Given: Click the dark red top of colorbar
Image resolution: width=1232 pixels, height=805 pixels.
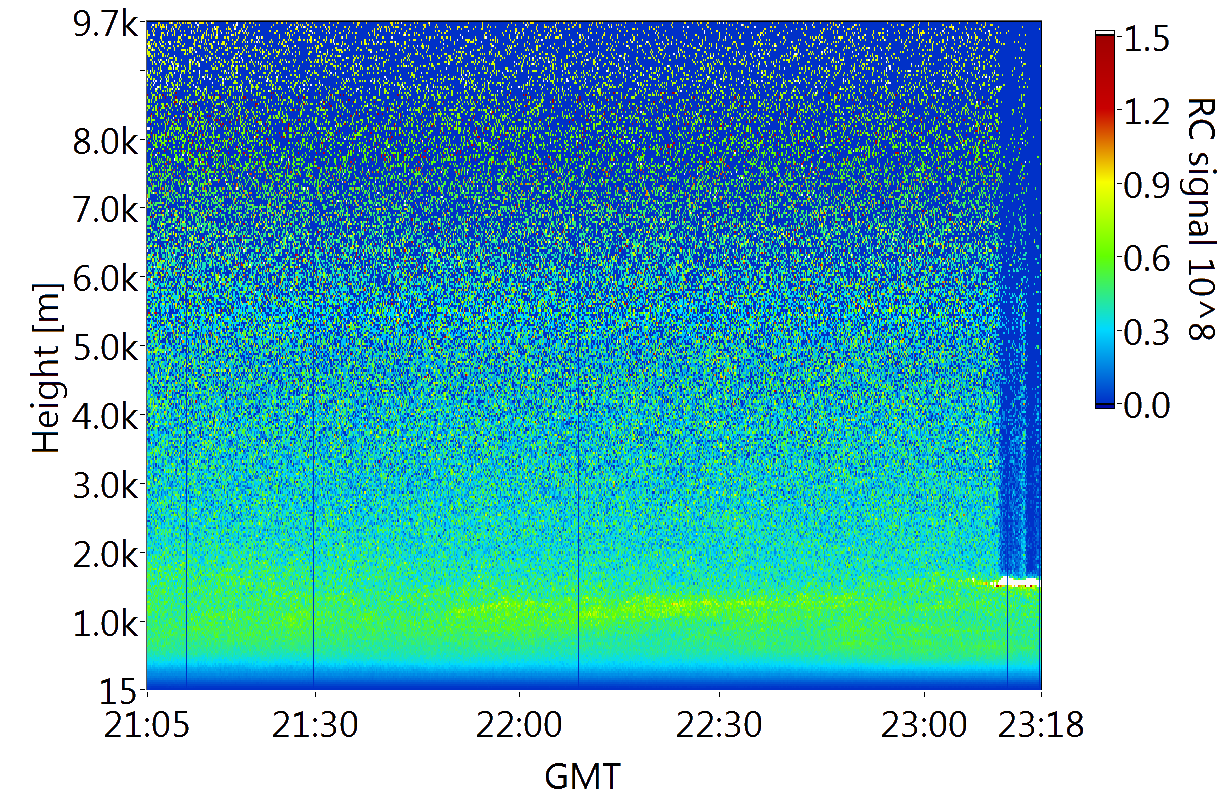Looking at the screenshot, I should click(1104, 45).
